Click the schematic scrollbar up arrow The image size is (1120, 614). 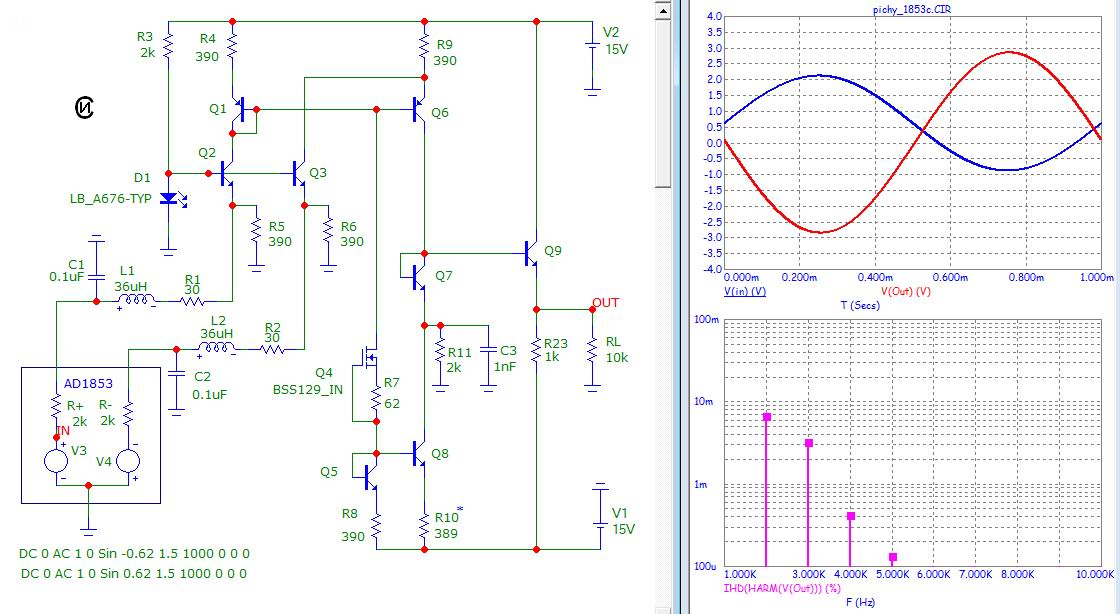663,10
